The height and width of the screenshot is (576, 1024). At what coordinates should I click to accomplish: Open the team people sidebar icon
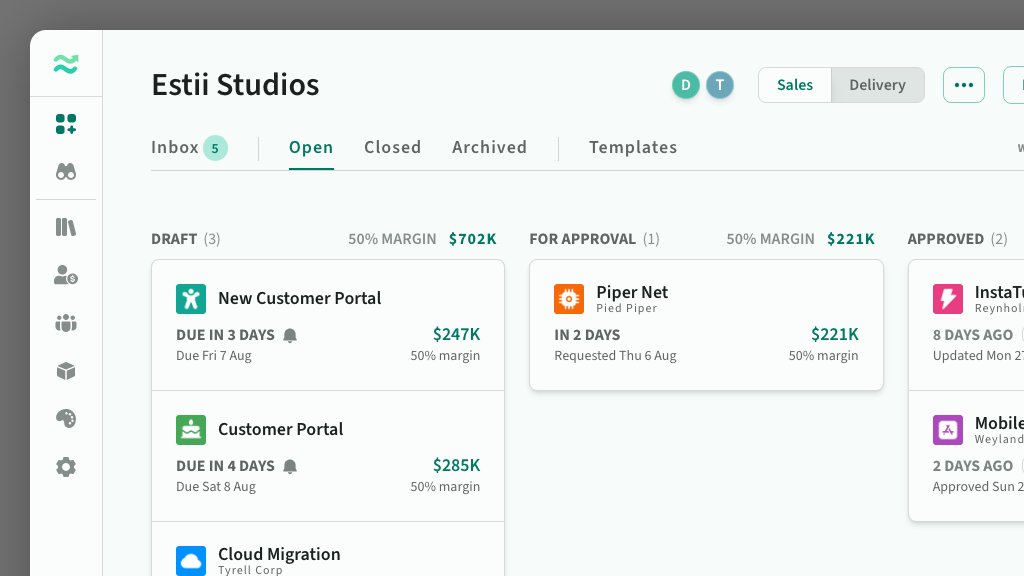[x=66, y=323]
